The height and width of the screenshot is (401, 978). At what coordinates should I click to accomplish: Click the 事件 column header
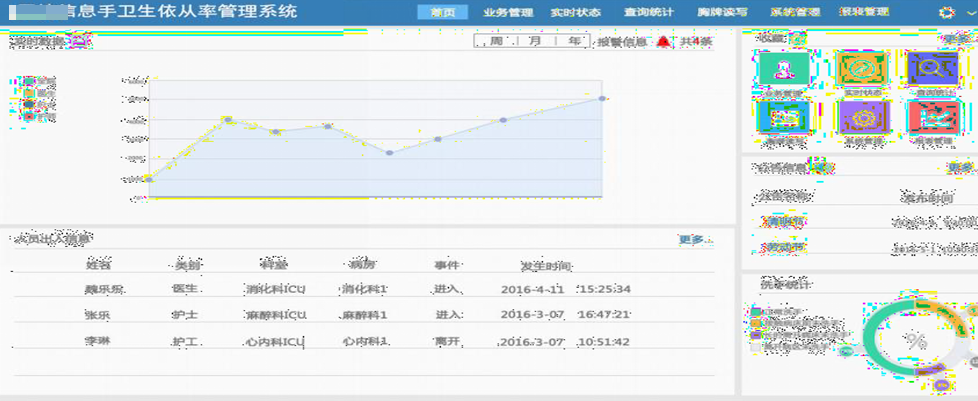447,265
